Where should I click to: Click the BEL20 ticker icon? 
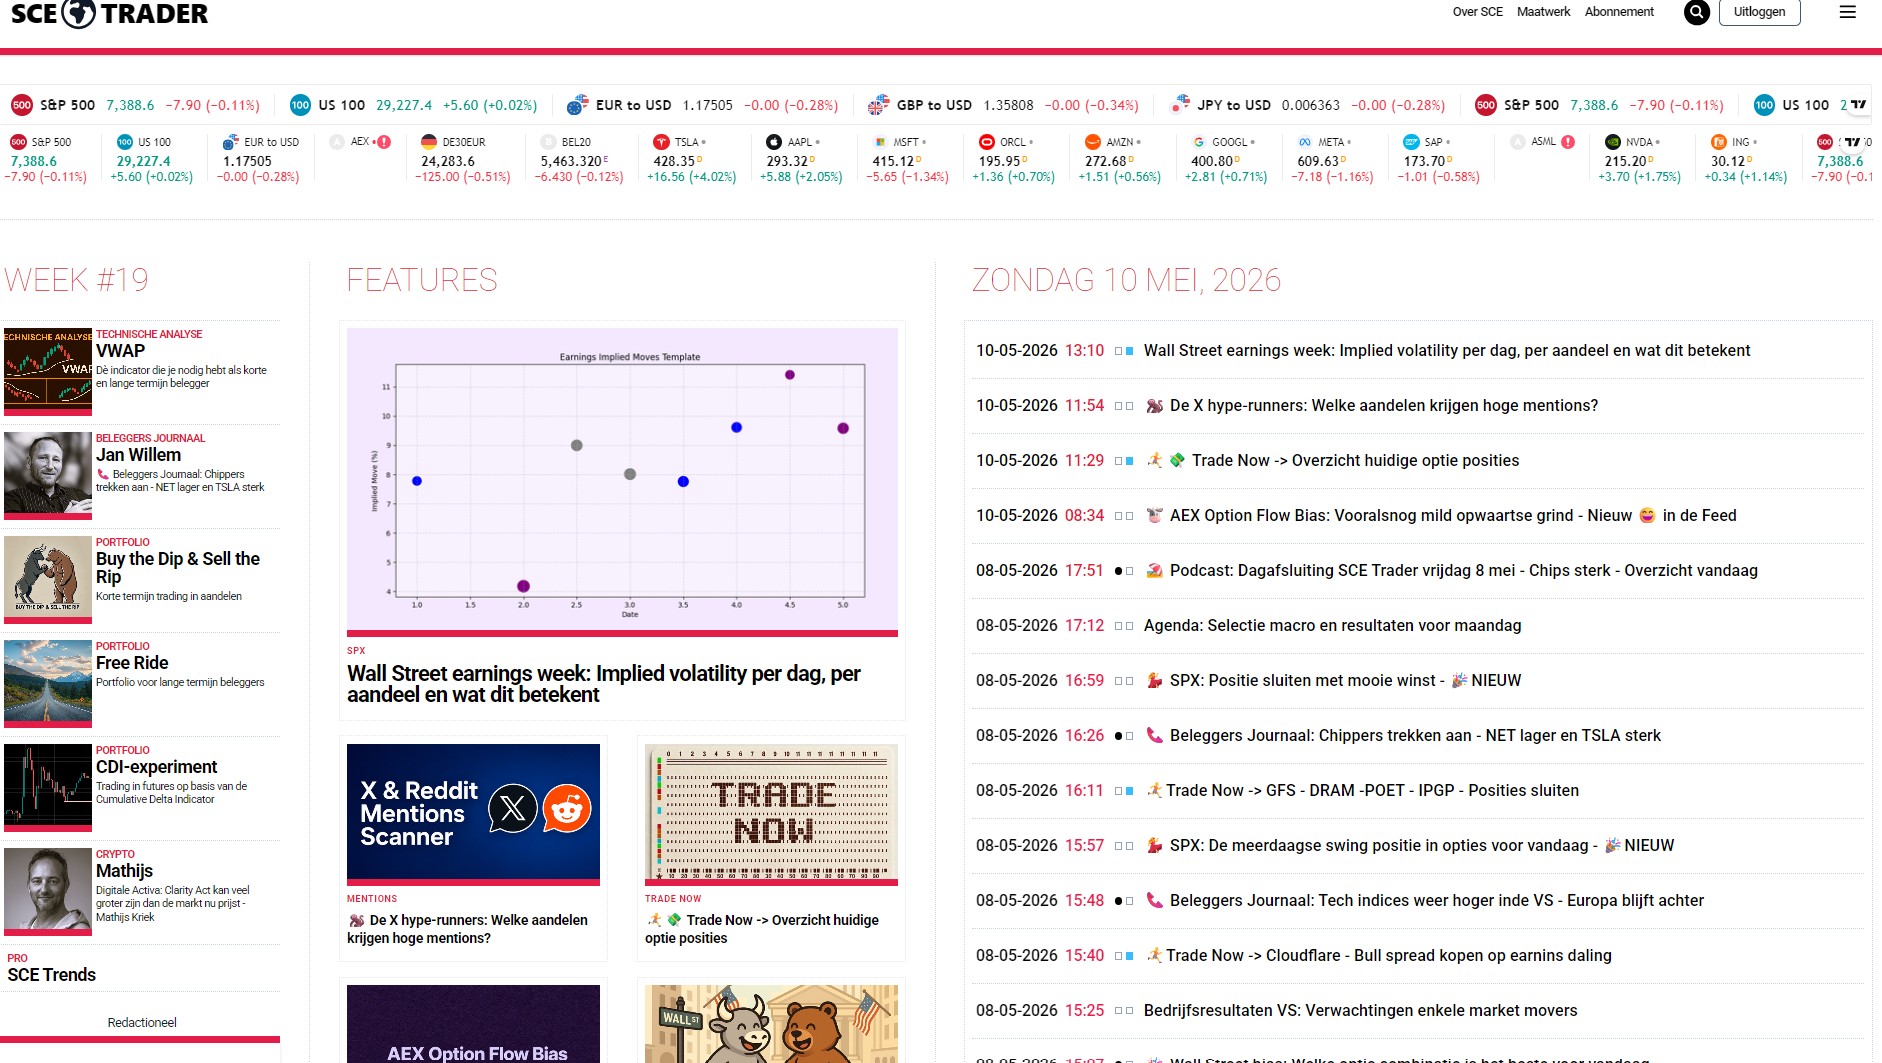548,142
